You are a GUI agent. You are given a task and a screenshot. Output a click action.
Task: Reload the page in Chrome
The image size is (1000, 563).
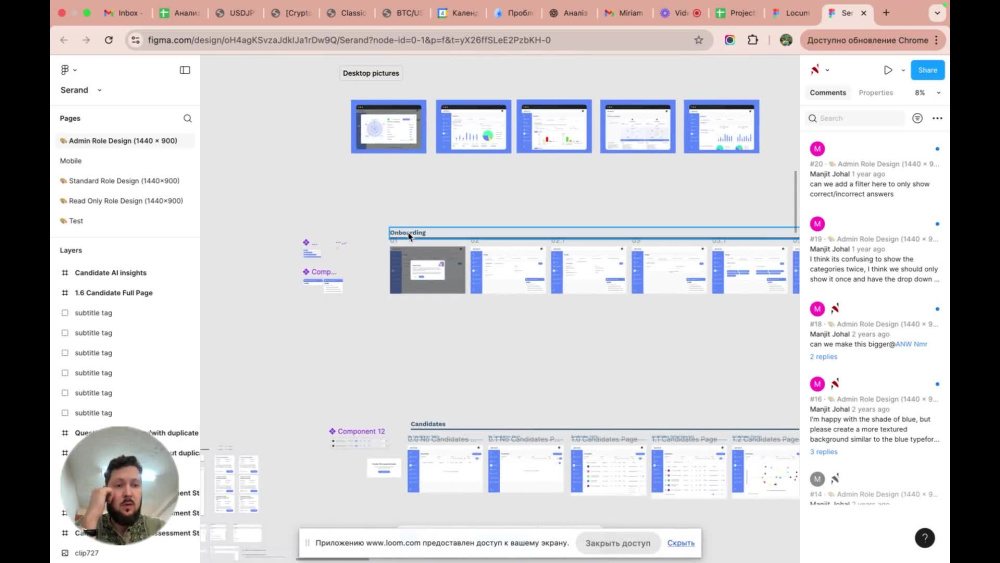point(108,40)
